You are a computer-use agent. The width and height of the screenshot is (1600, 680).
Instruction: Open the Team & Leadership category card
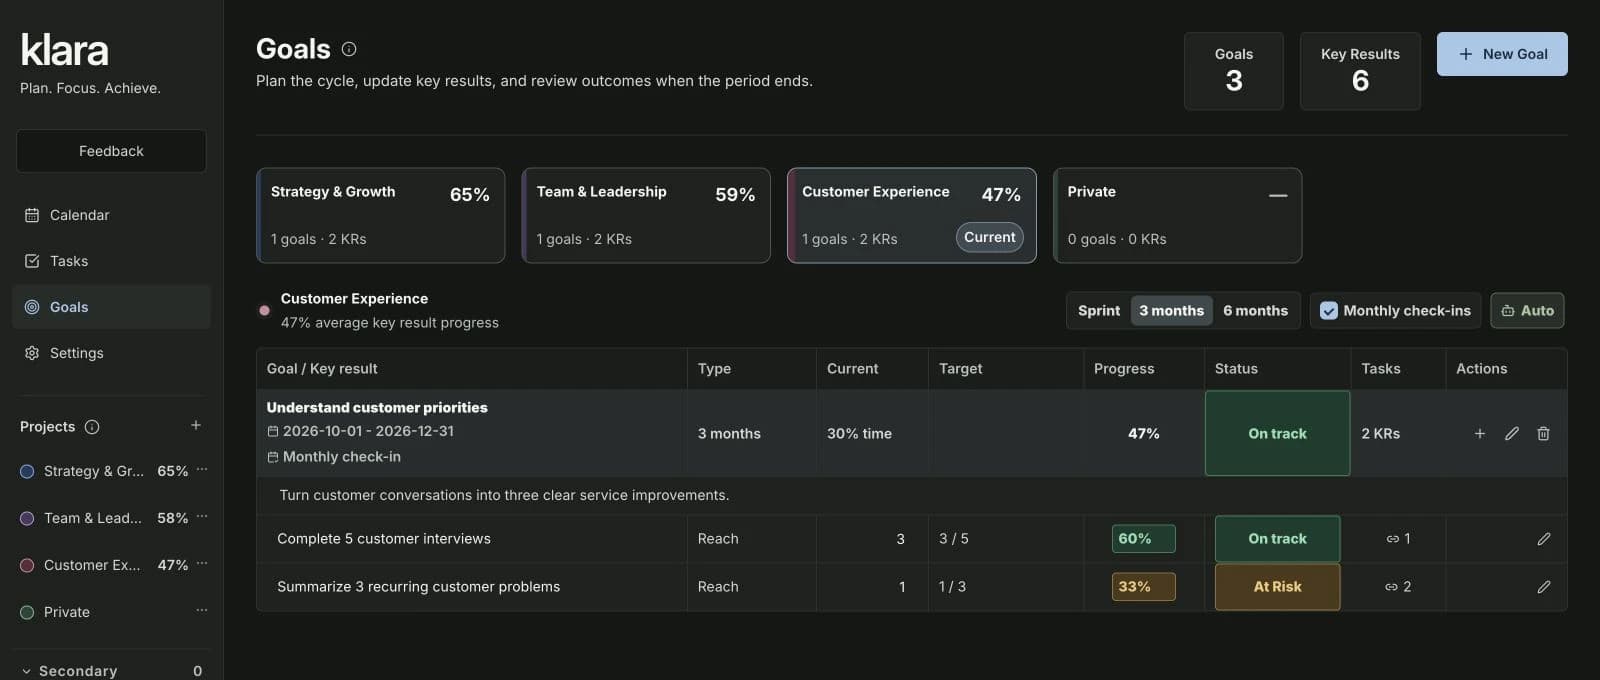[x=646, y=215]
